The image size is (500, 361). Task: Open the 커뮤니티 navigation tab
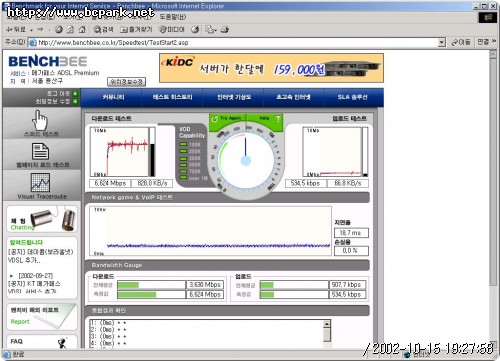click(113, 97)
